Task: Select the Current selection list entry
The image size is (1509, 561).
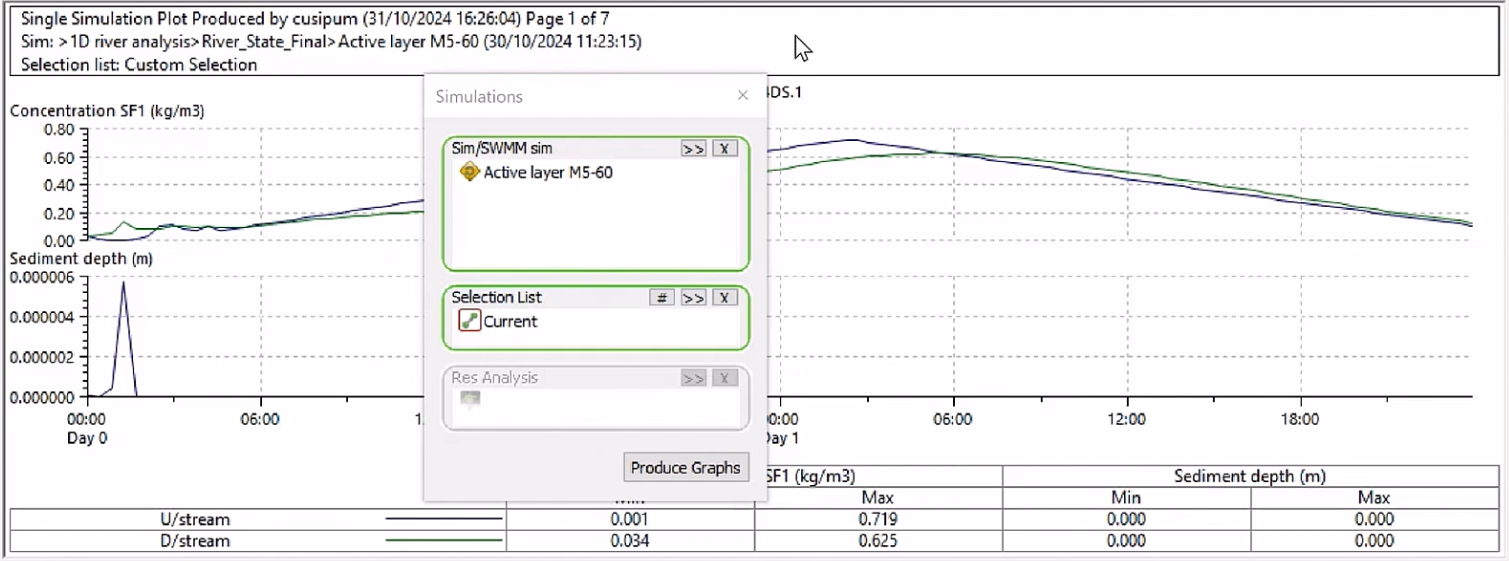Action: click(510, 321)
